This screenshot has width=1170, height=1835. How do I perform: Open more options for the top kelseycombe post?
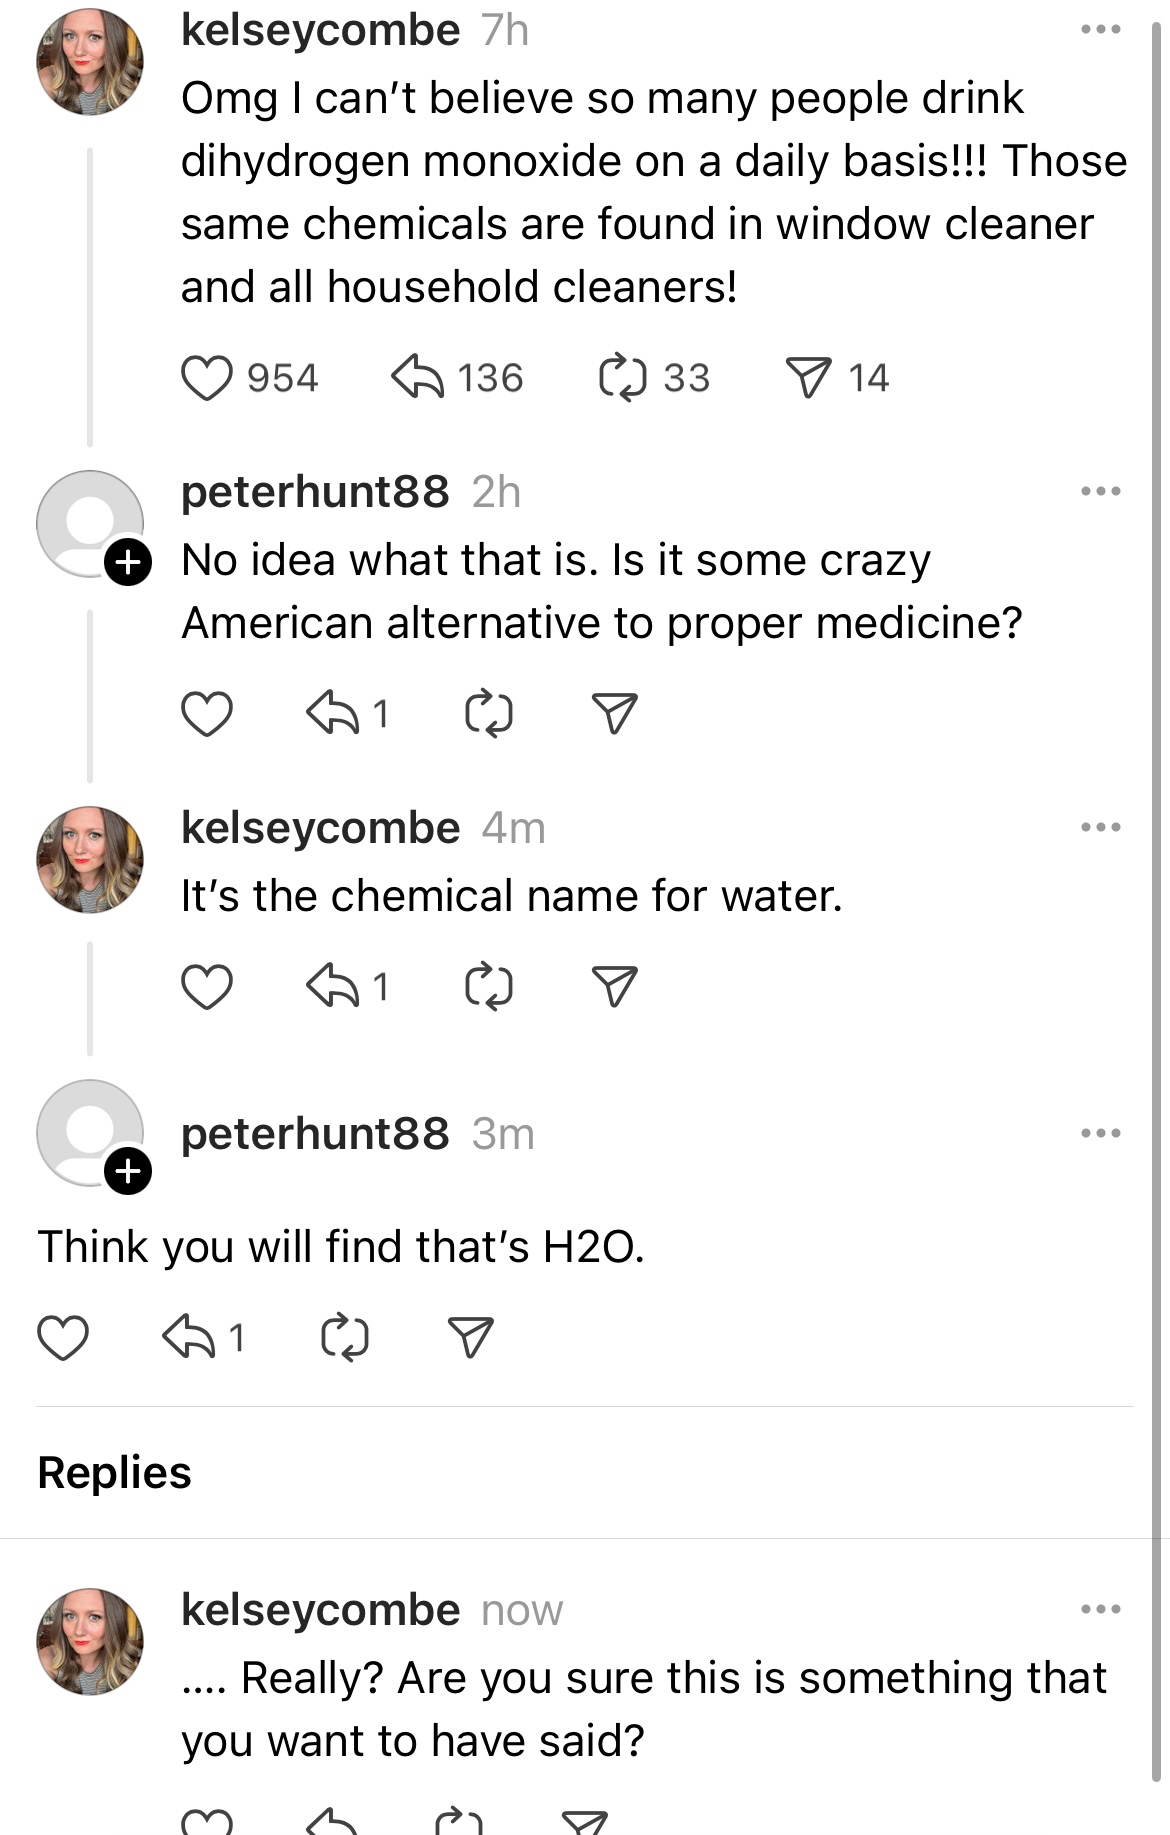(1101, 29)
